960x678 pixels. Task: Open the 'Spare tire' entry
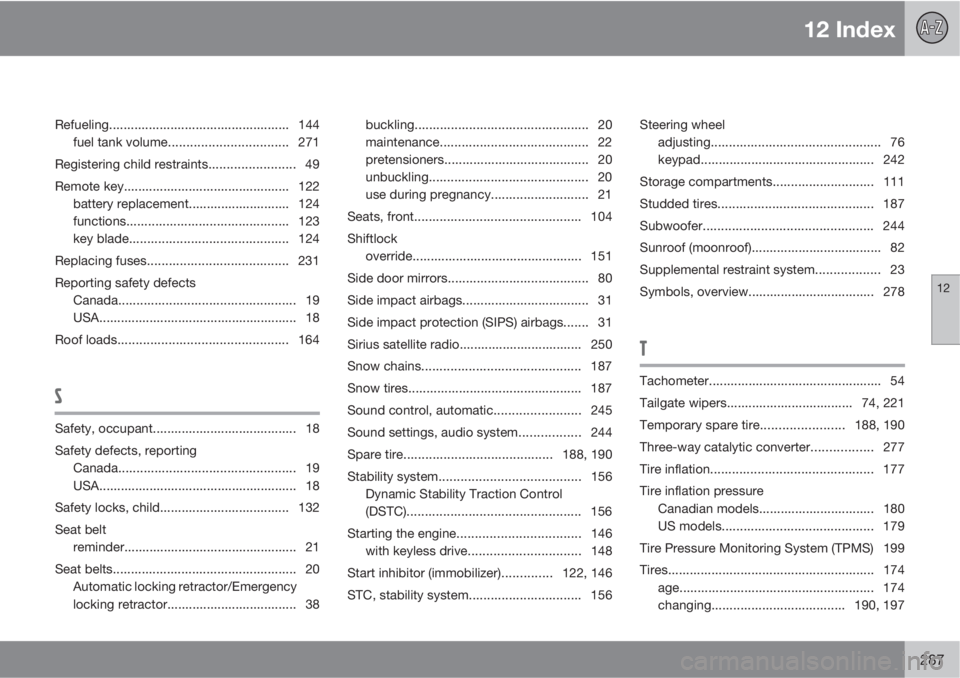click(x=479, y=454)
